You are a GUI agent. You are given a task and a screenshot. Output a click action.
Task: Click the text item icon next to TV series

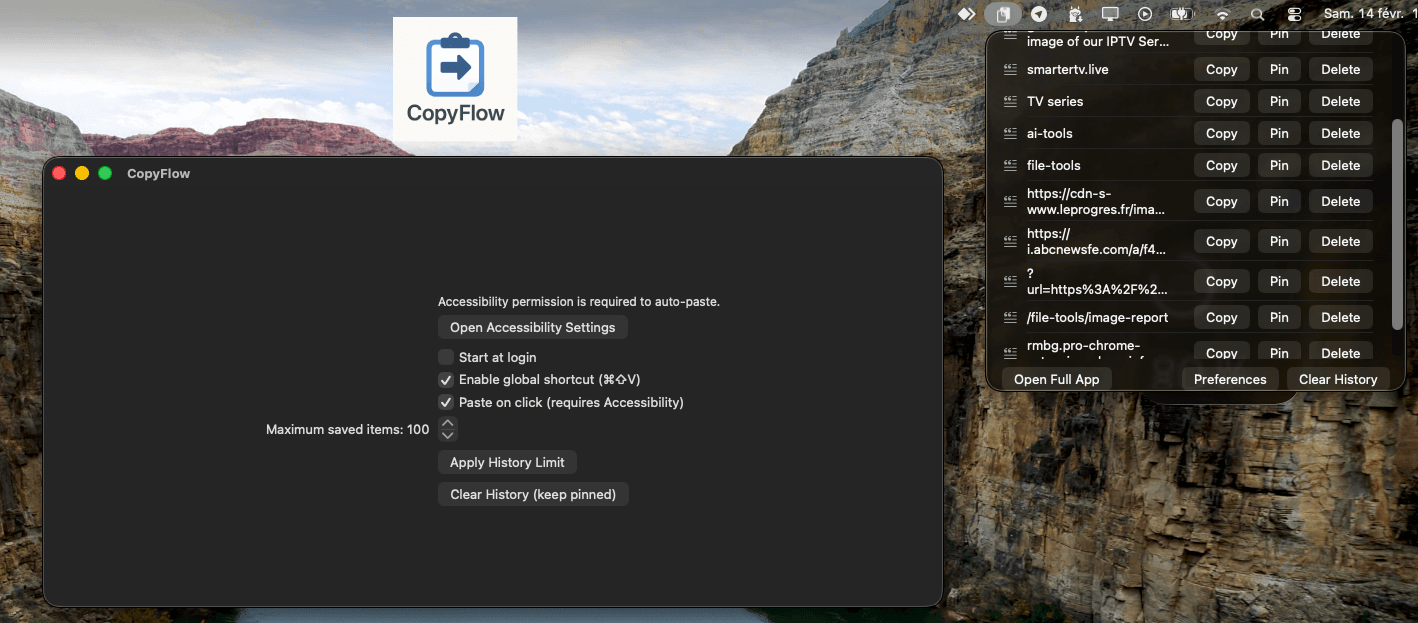pos(1010,100)
